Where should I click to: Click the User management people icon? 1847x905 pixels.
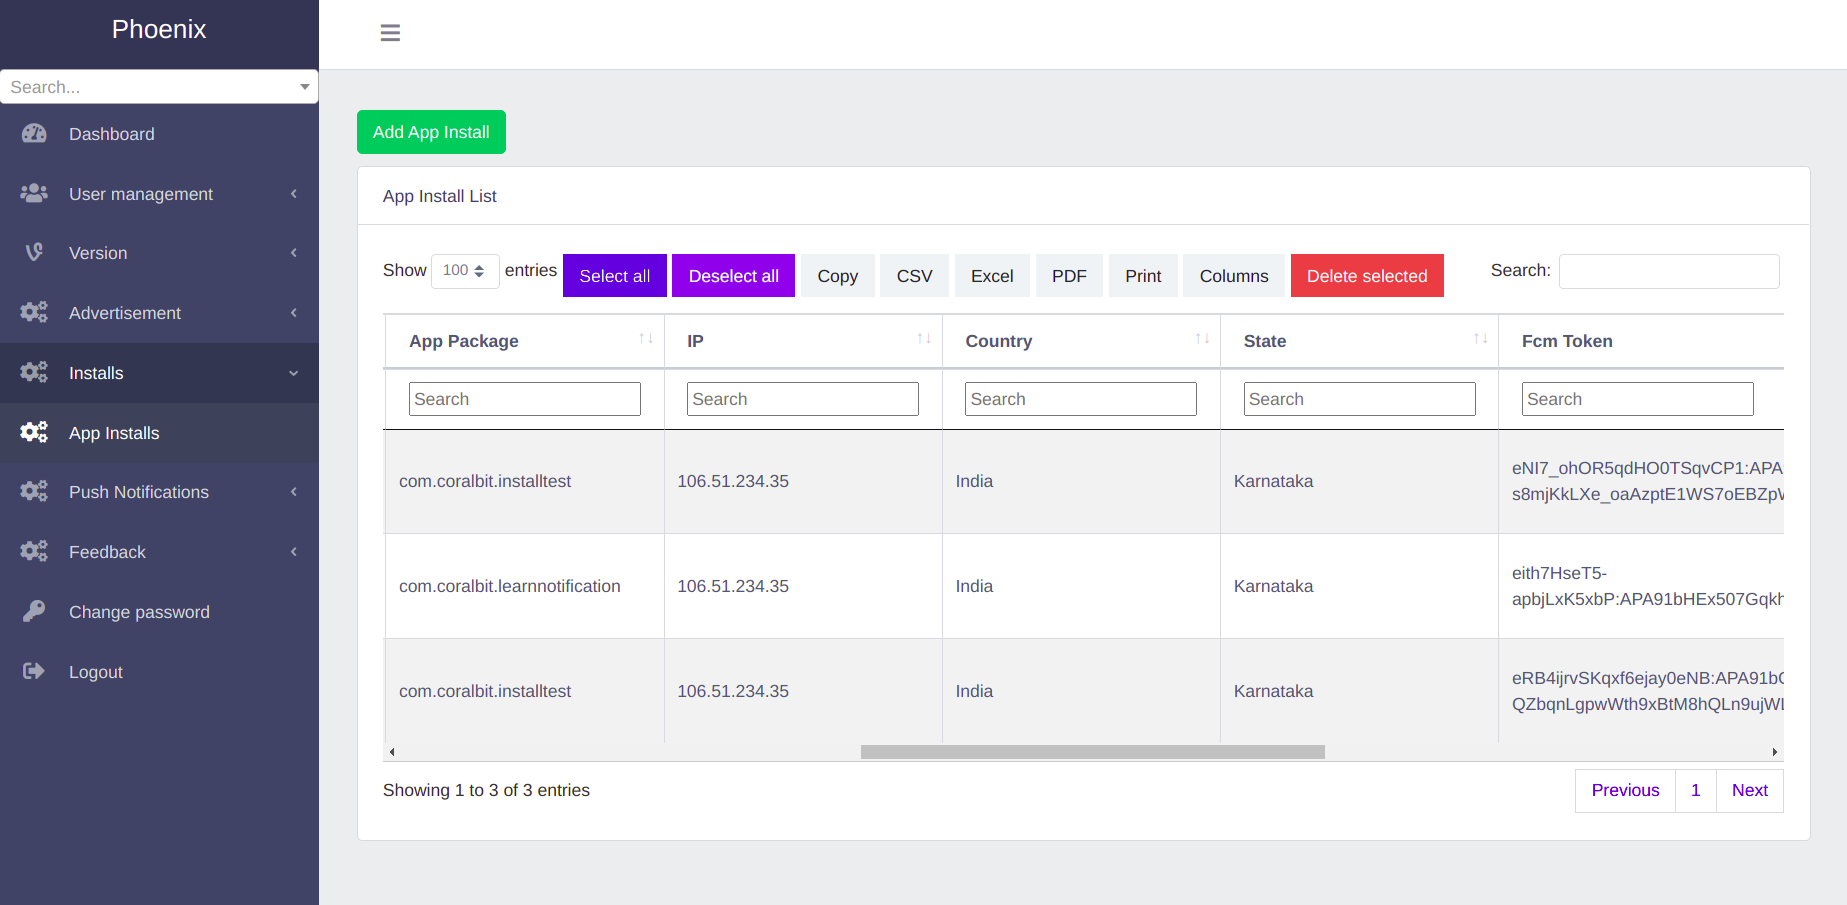34,193
